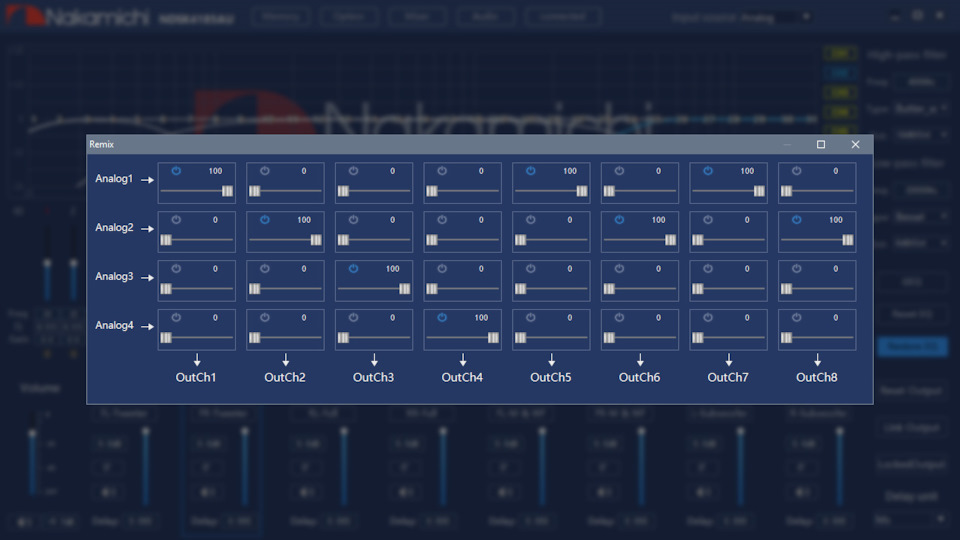Click the Analog3 to OutCh5 level slider
Viewport: 960px width, 540px height.
[x=551, y=289]
